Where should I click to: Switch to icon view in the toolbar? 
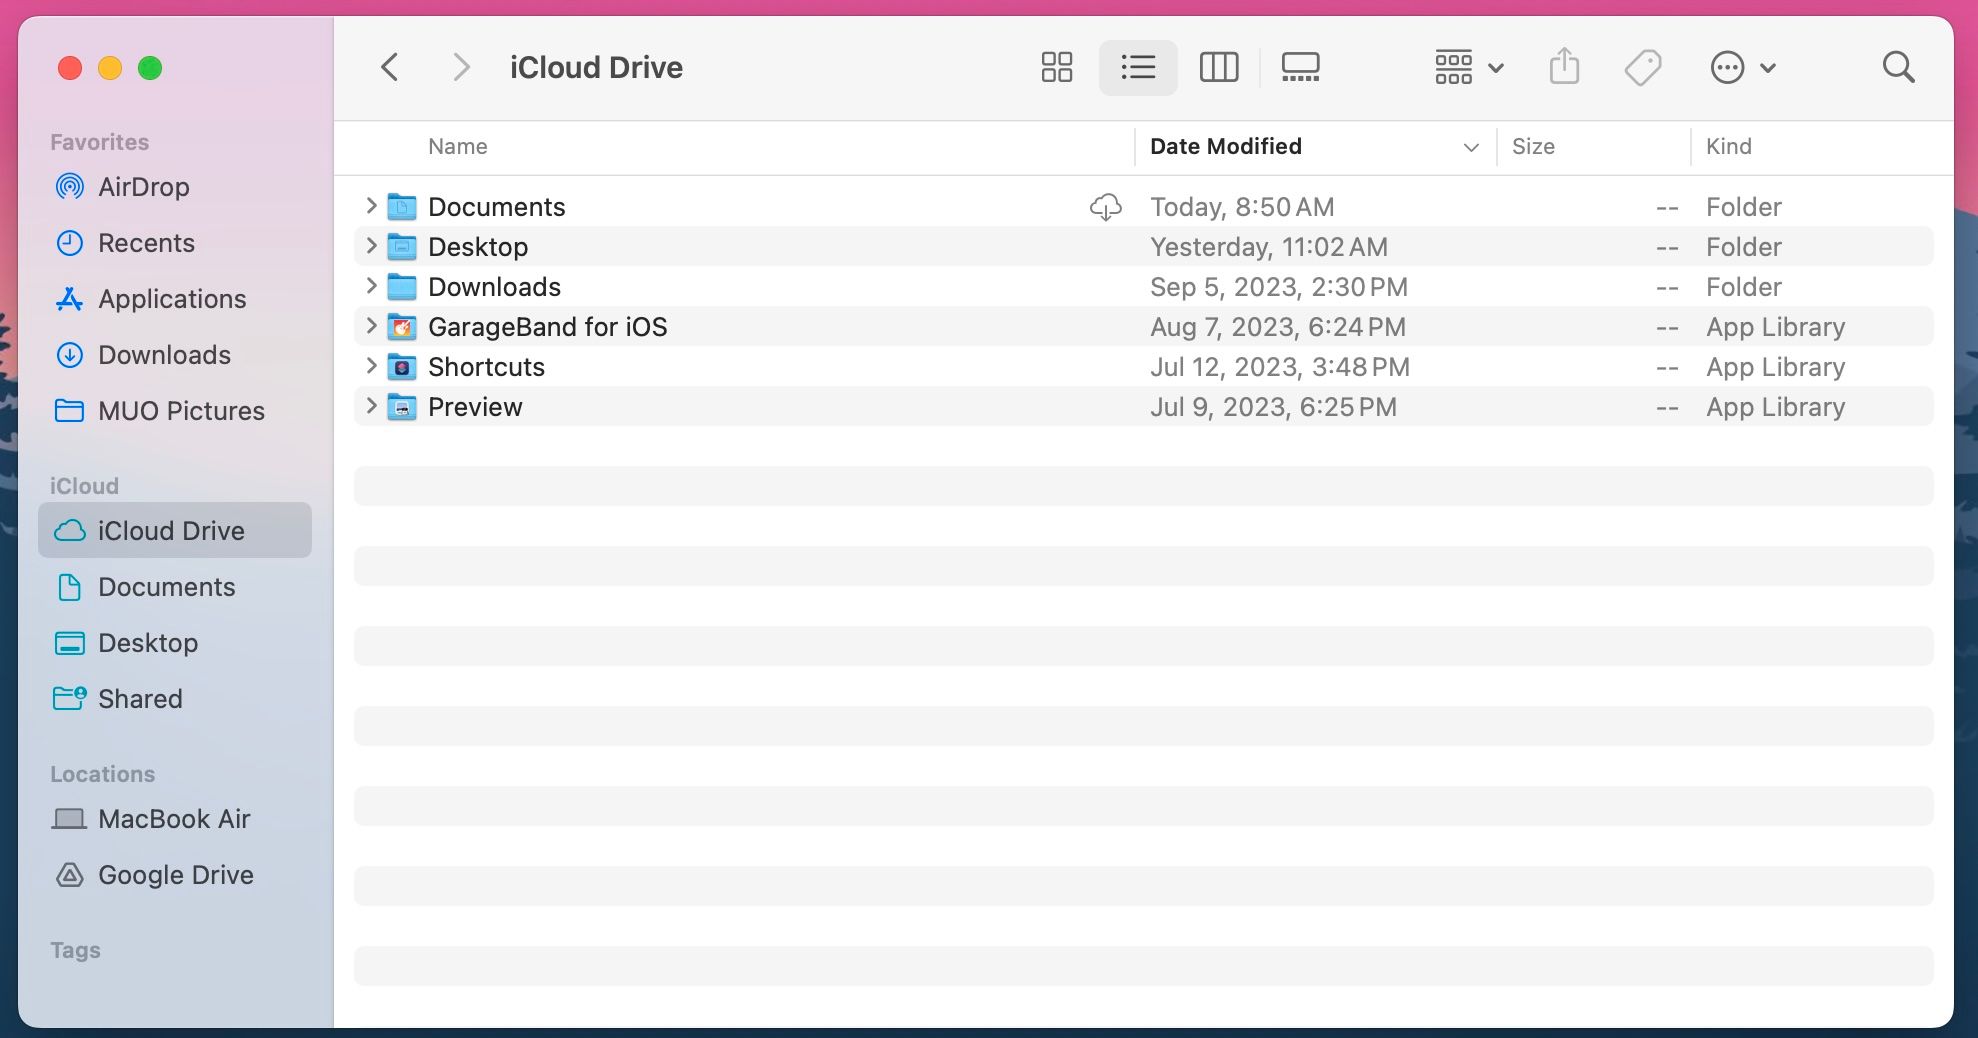(1057, 67)
